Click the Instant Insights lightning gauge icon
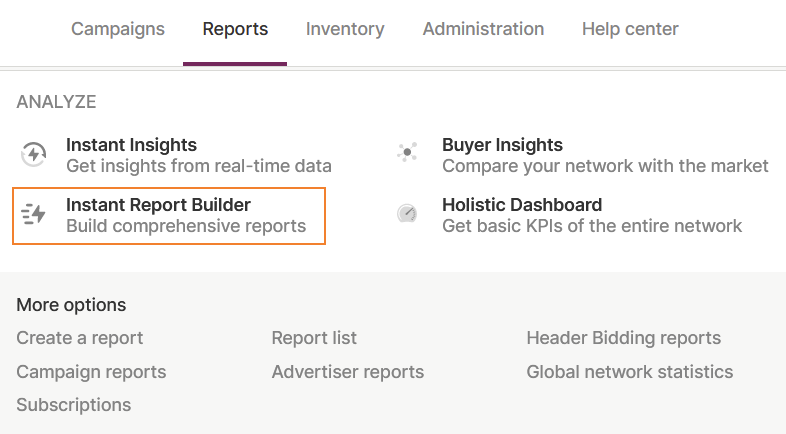This screenshot has width=786, height=434. [34, 154]
